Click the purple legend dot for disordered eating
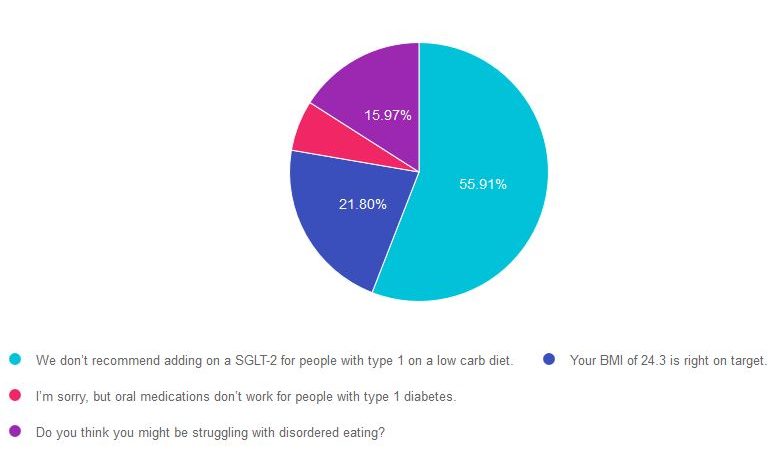 tap(15, 432)
